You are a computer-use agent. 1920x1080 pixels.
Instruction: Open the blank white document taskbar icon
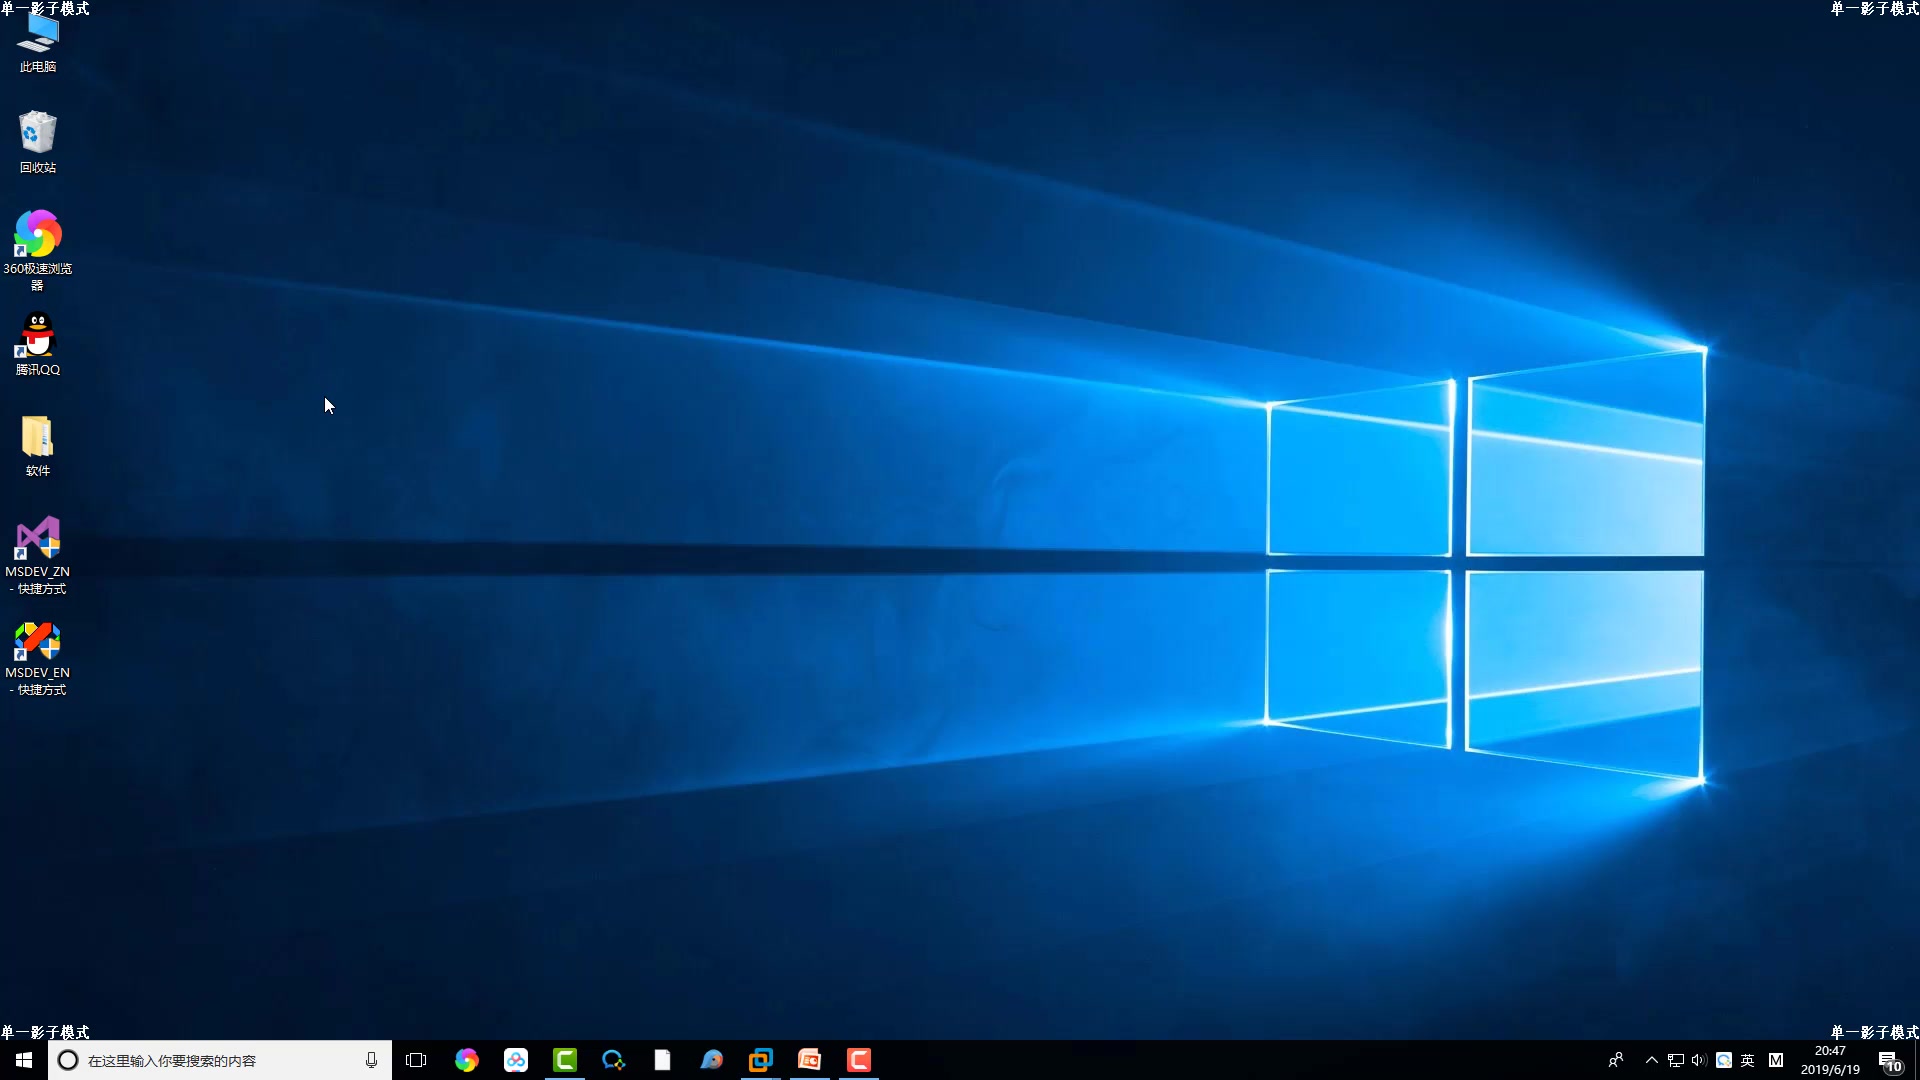pyautogui.click(x=663, y=1060)
